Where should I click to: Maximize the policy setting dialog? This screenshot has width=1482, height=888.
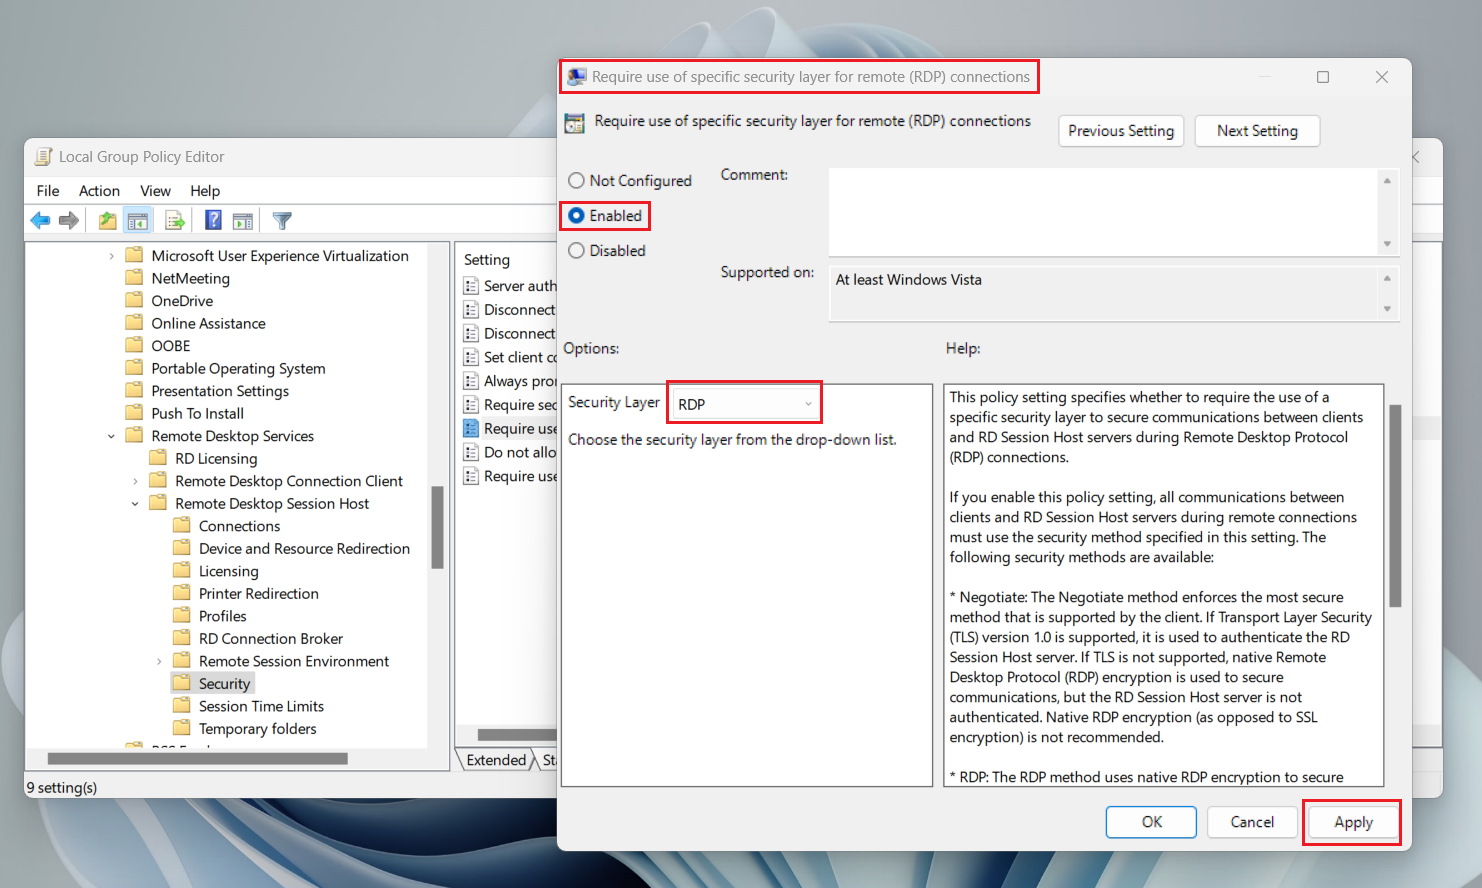click(1323, 77)
